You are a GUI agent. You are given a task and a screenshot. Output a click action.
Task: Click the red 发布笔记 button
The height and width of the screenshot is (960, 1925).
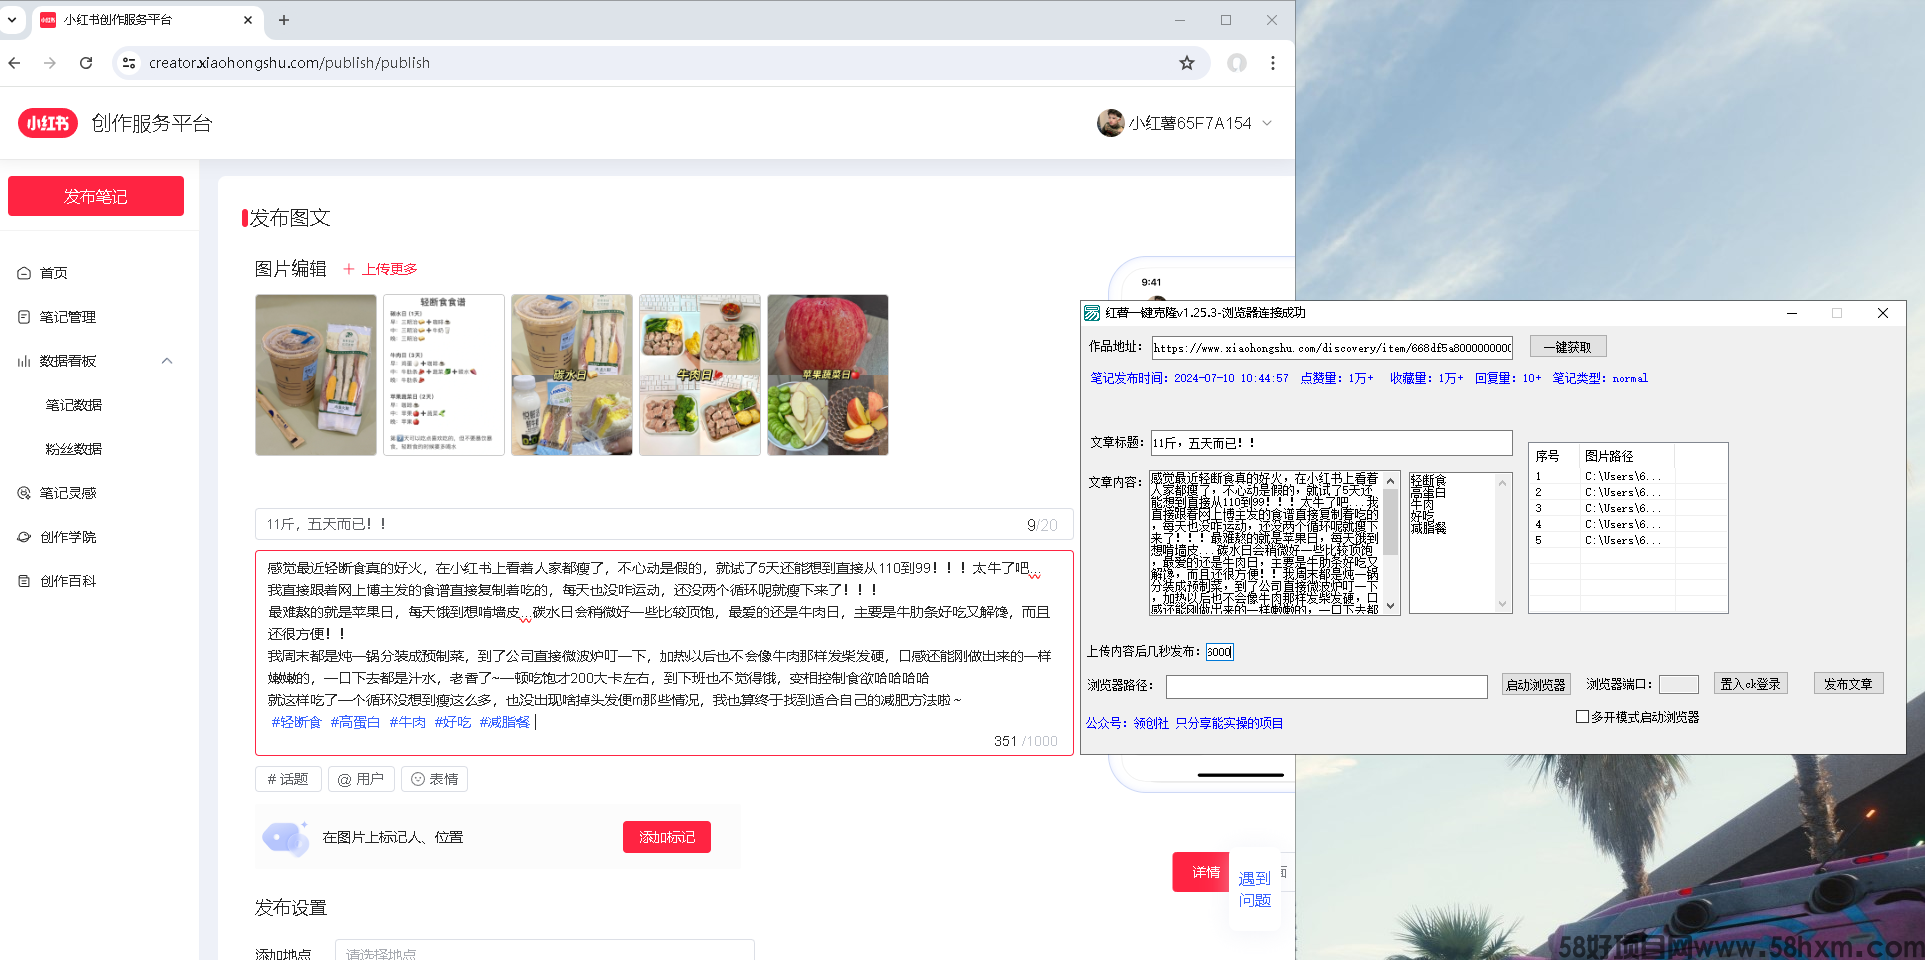[96, 196]
